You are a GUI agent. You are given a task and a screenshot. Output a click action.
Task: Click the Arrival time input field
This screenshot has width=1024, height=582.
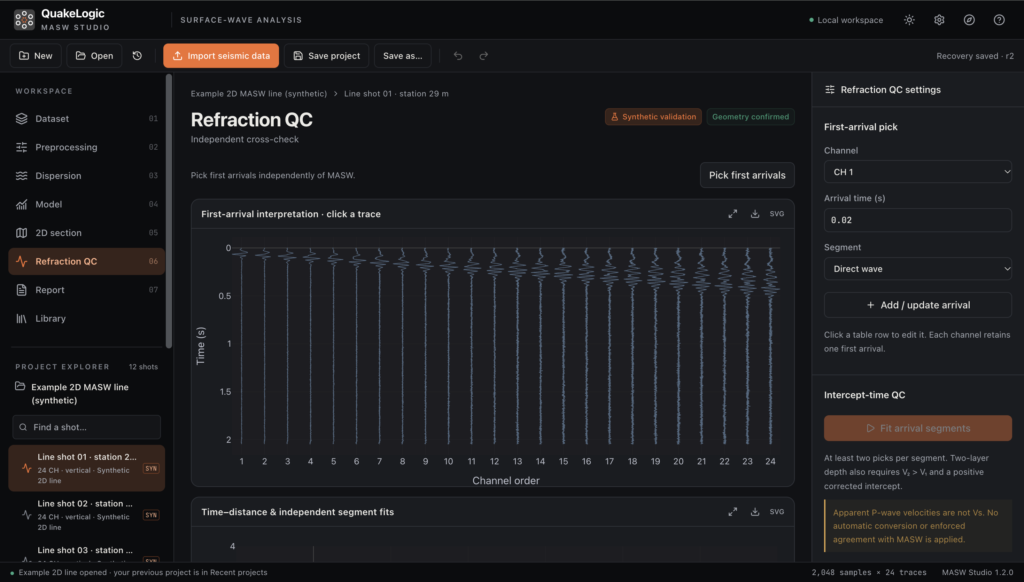click(918, 220)
